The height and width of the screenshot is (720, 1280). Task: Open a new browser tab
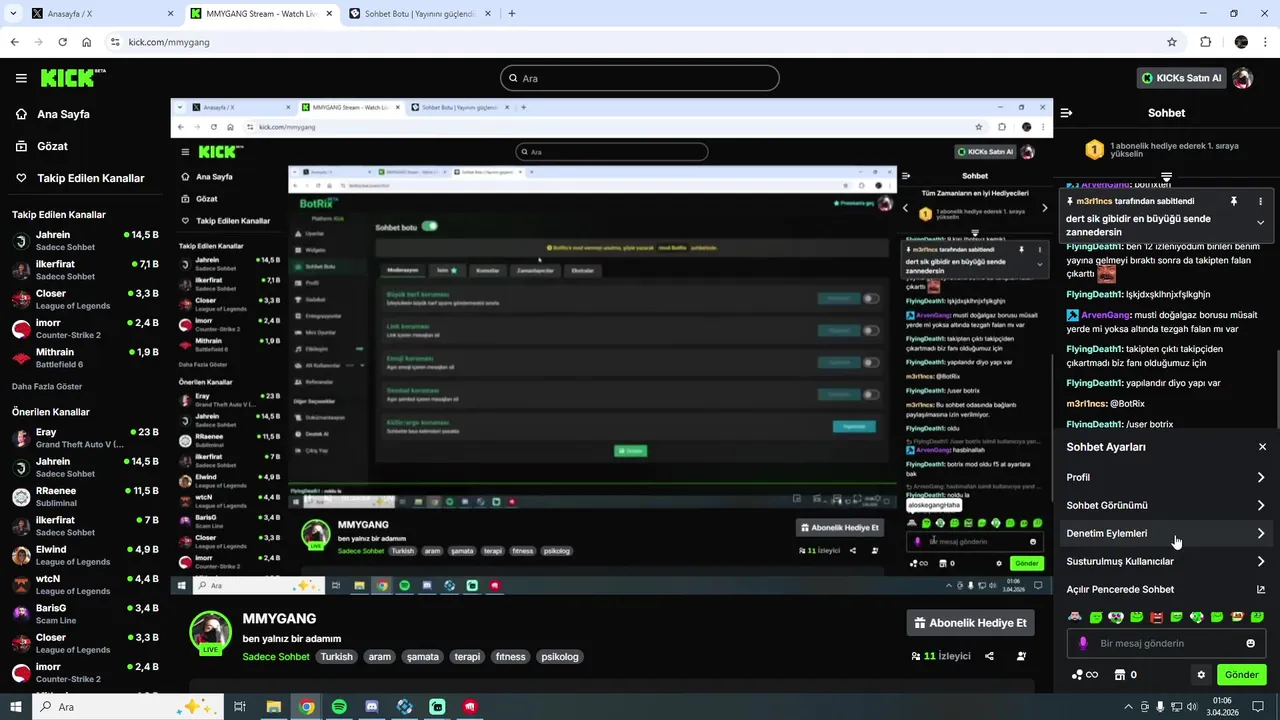click(512, 14)
